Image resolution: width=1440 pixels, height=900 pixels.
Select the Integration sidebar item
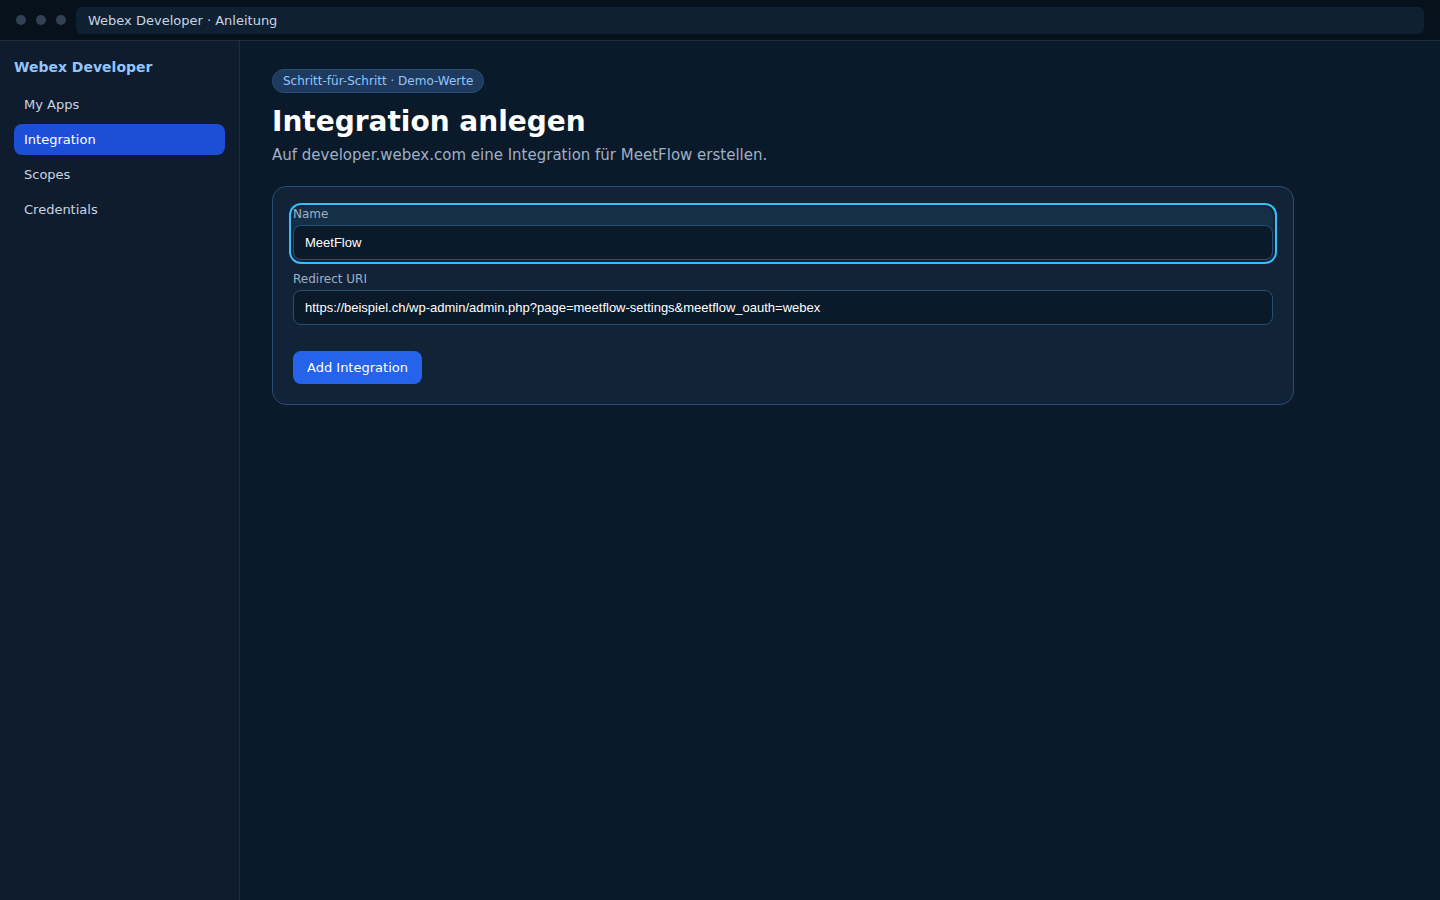tap(119, 140)
